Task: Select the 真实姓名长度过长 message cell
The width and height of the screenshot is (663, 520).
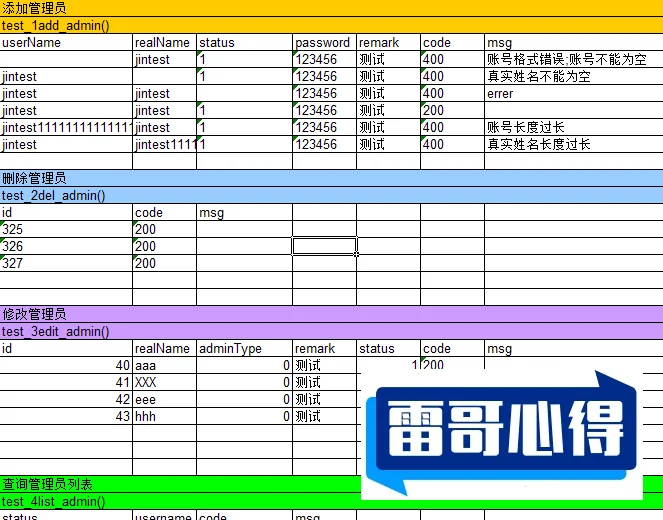Action: (x=574, y=144)
